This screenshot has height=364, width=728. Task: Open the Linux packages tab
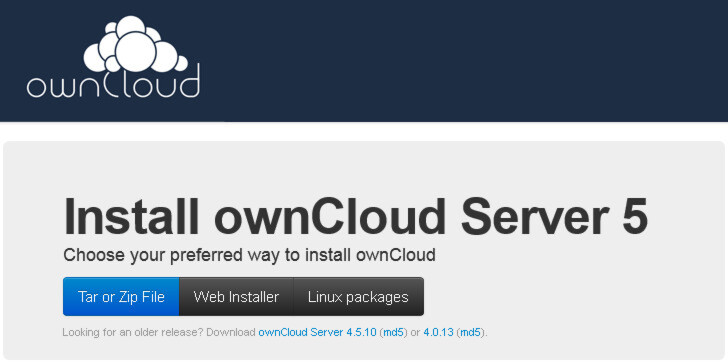[x=358, y=297]
